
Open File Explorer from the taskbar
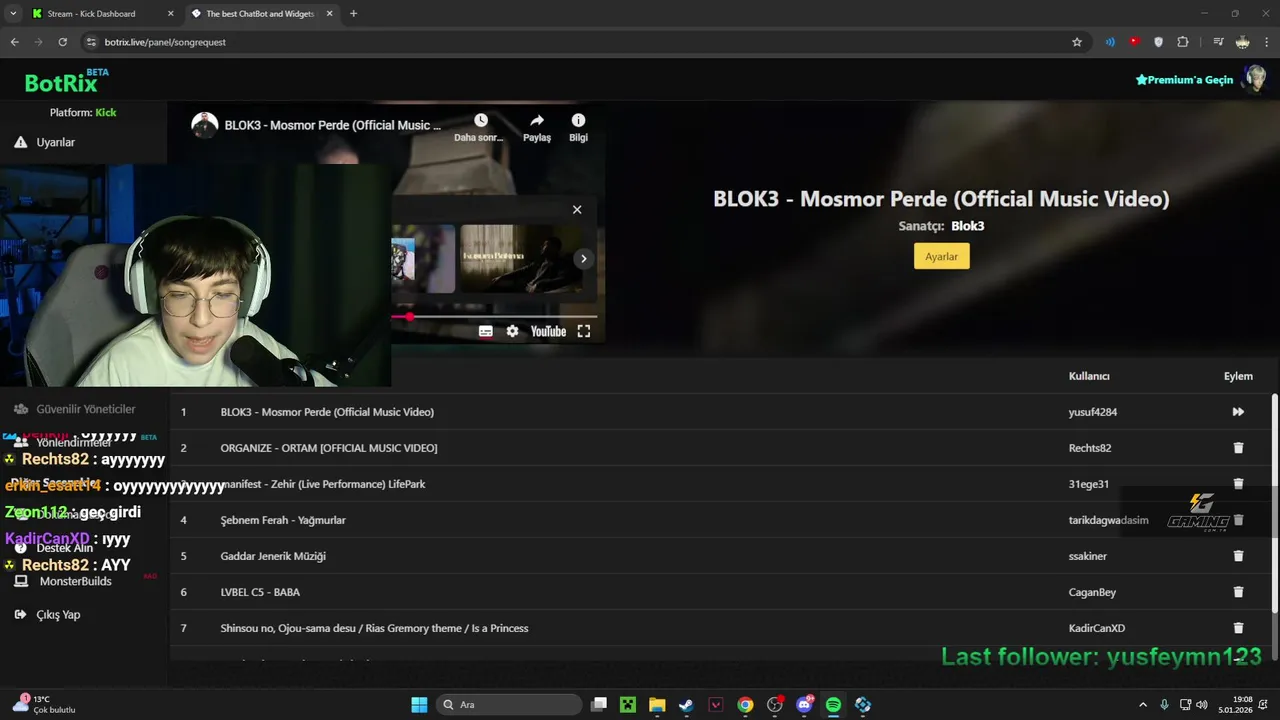point(657,705)
